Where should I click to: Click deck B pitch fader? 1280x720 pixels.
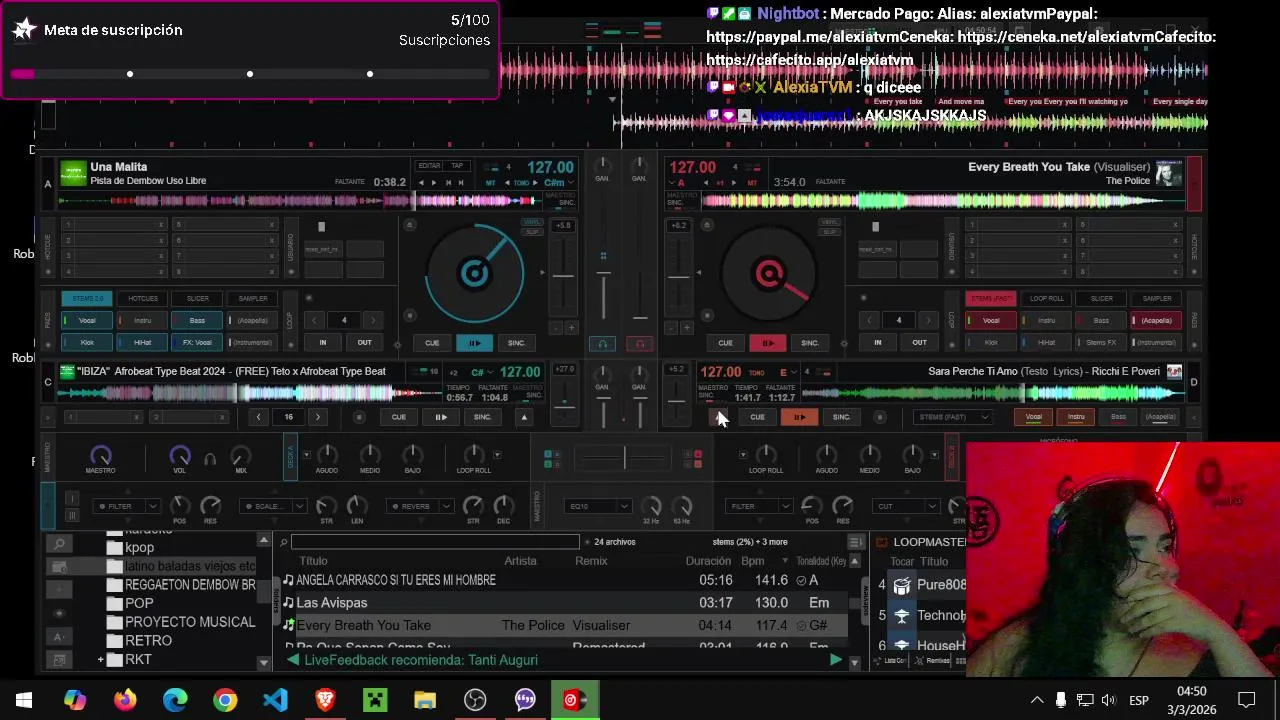pyautogui.click(x=679, y=277)
